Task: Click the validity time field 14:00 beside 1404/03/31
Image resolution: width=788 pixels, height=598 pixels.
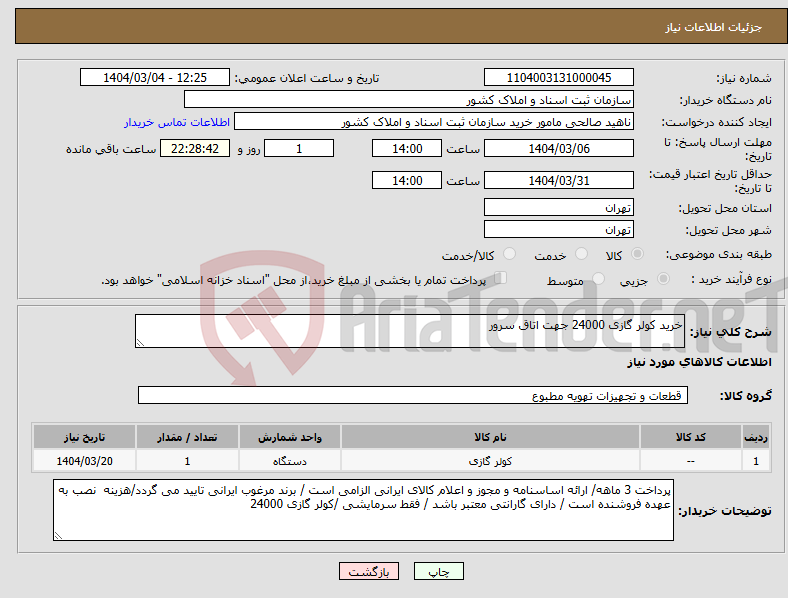Action: pos(407,180)
